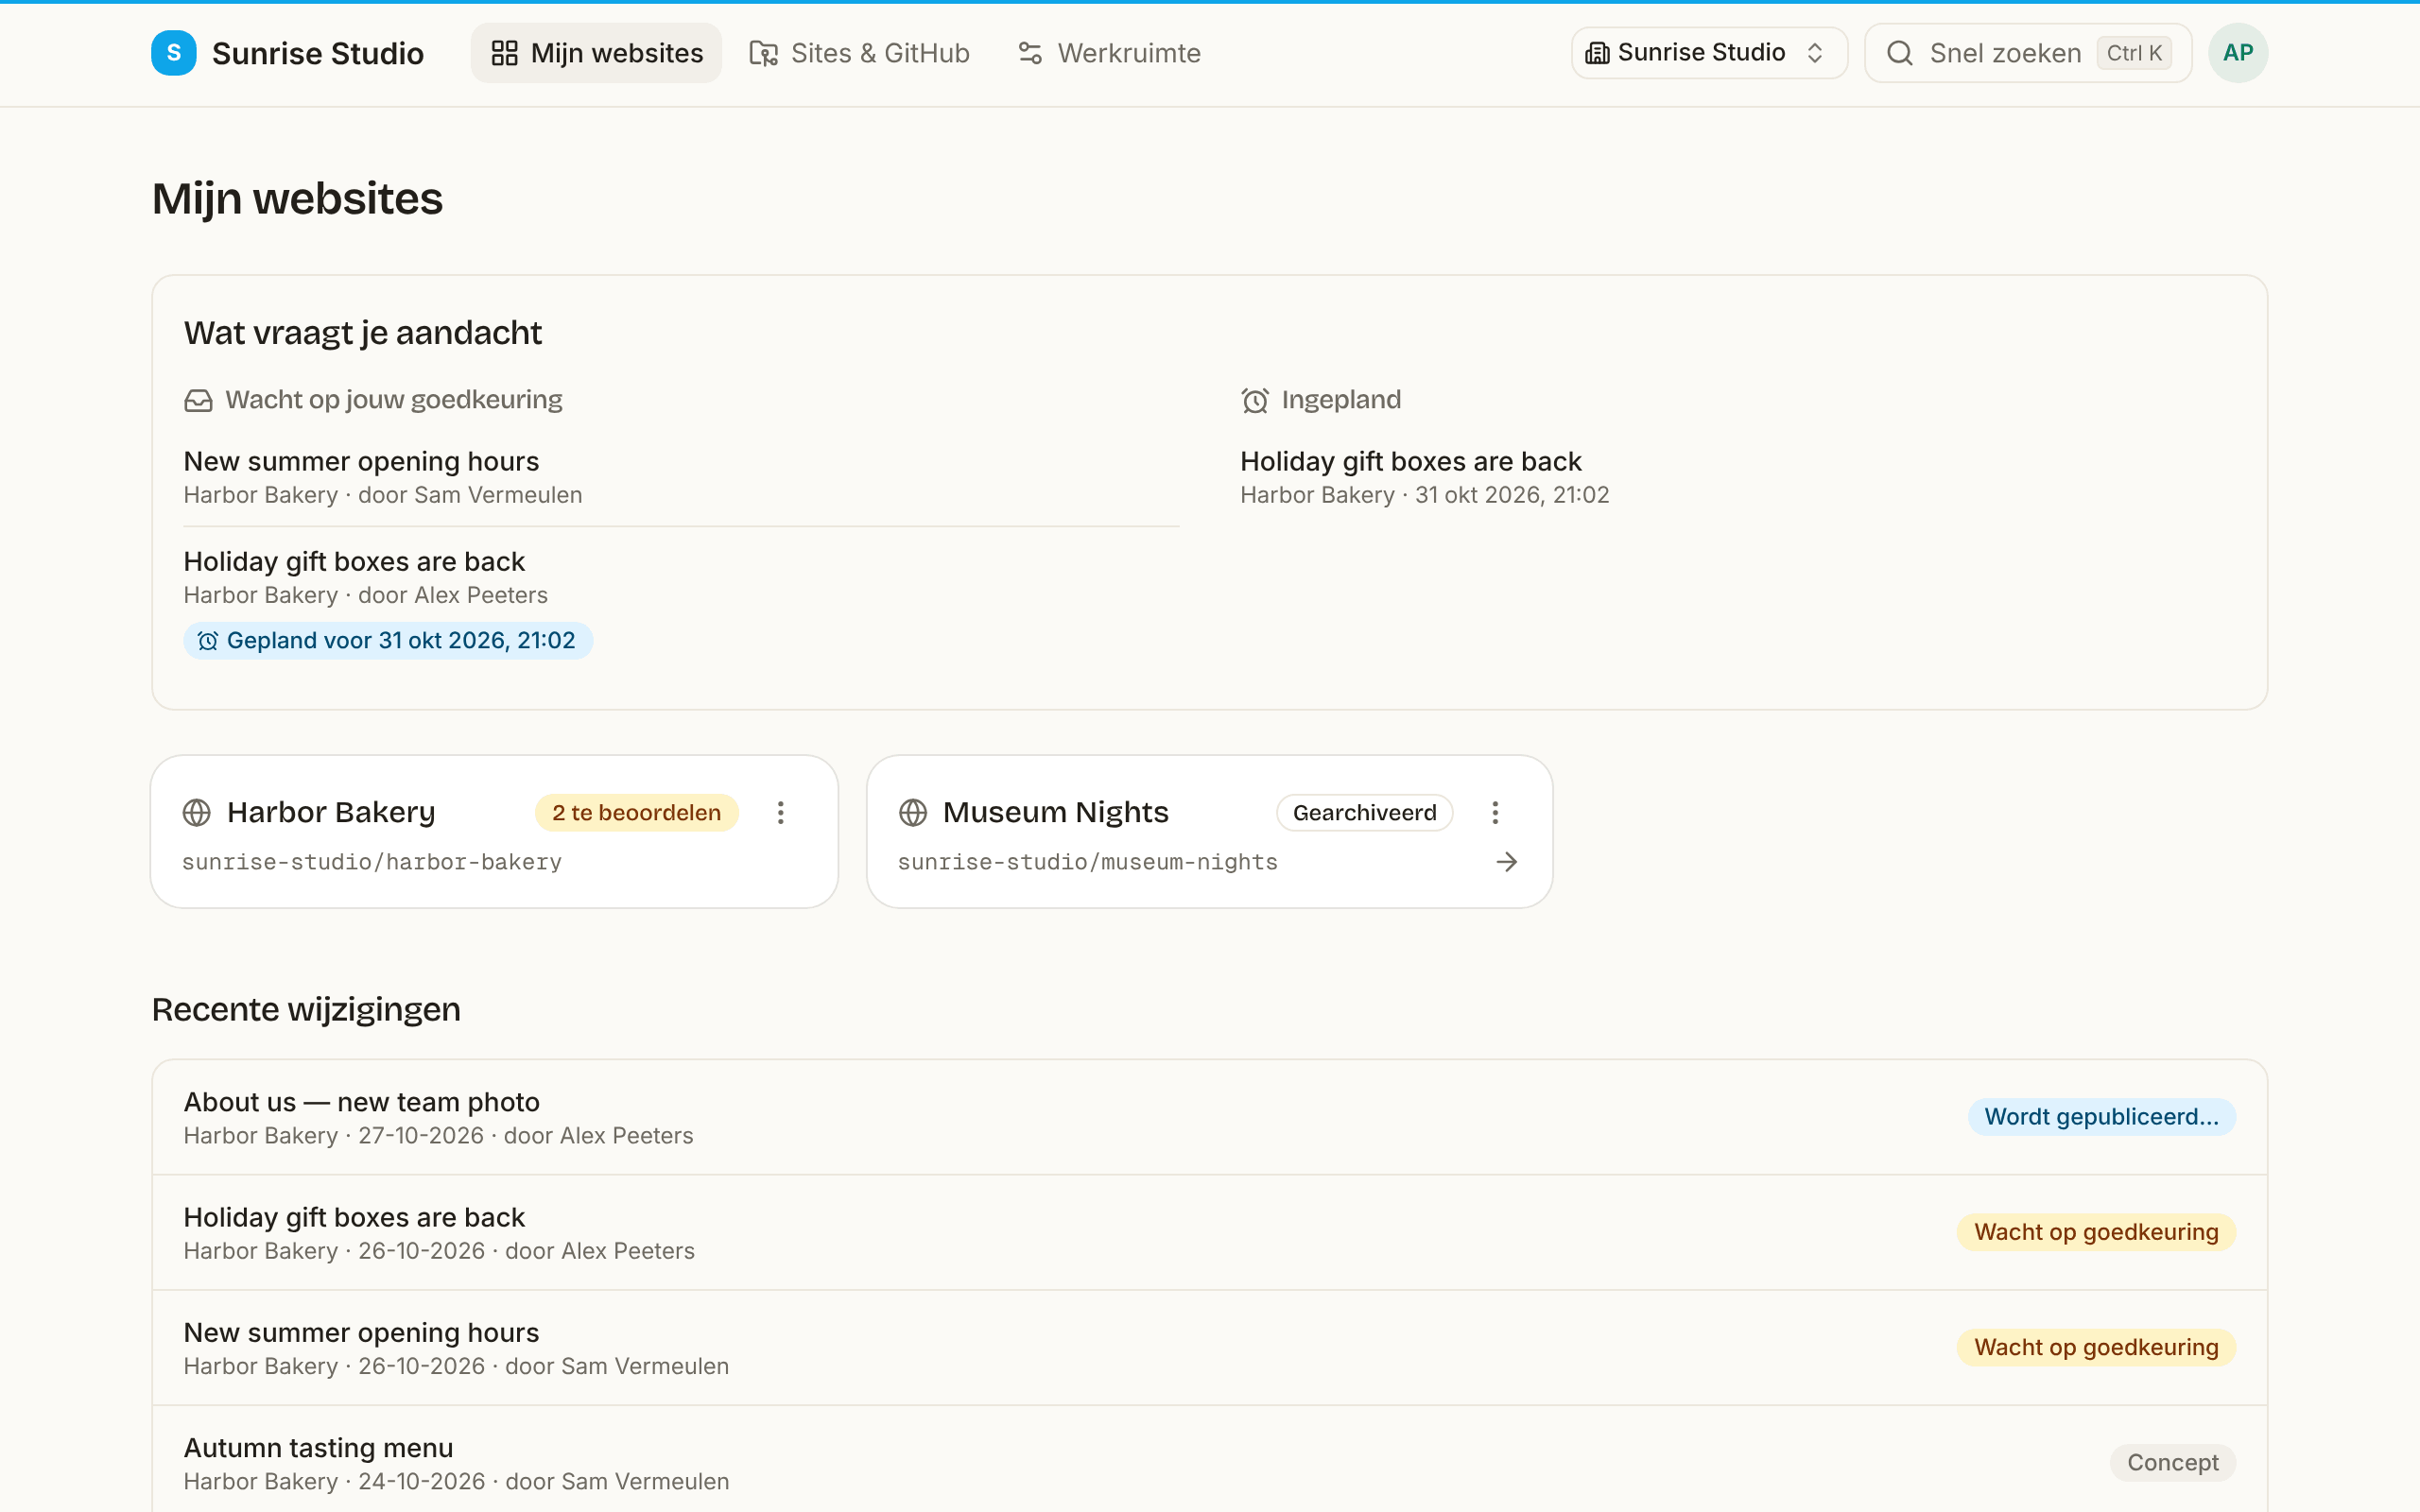Click the globe icon on Harbor Bakery card
2420x1512 pixels.
(x=197, y=813)
